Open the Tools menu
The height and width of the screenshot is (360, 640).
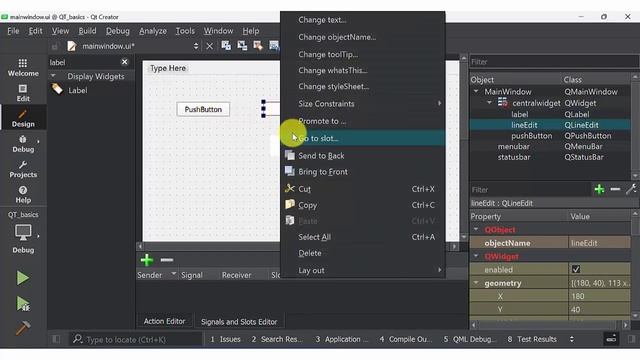[x=185, y=31]
